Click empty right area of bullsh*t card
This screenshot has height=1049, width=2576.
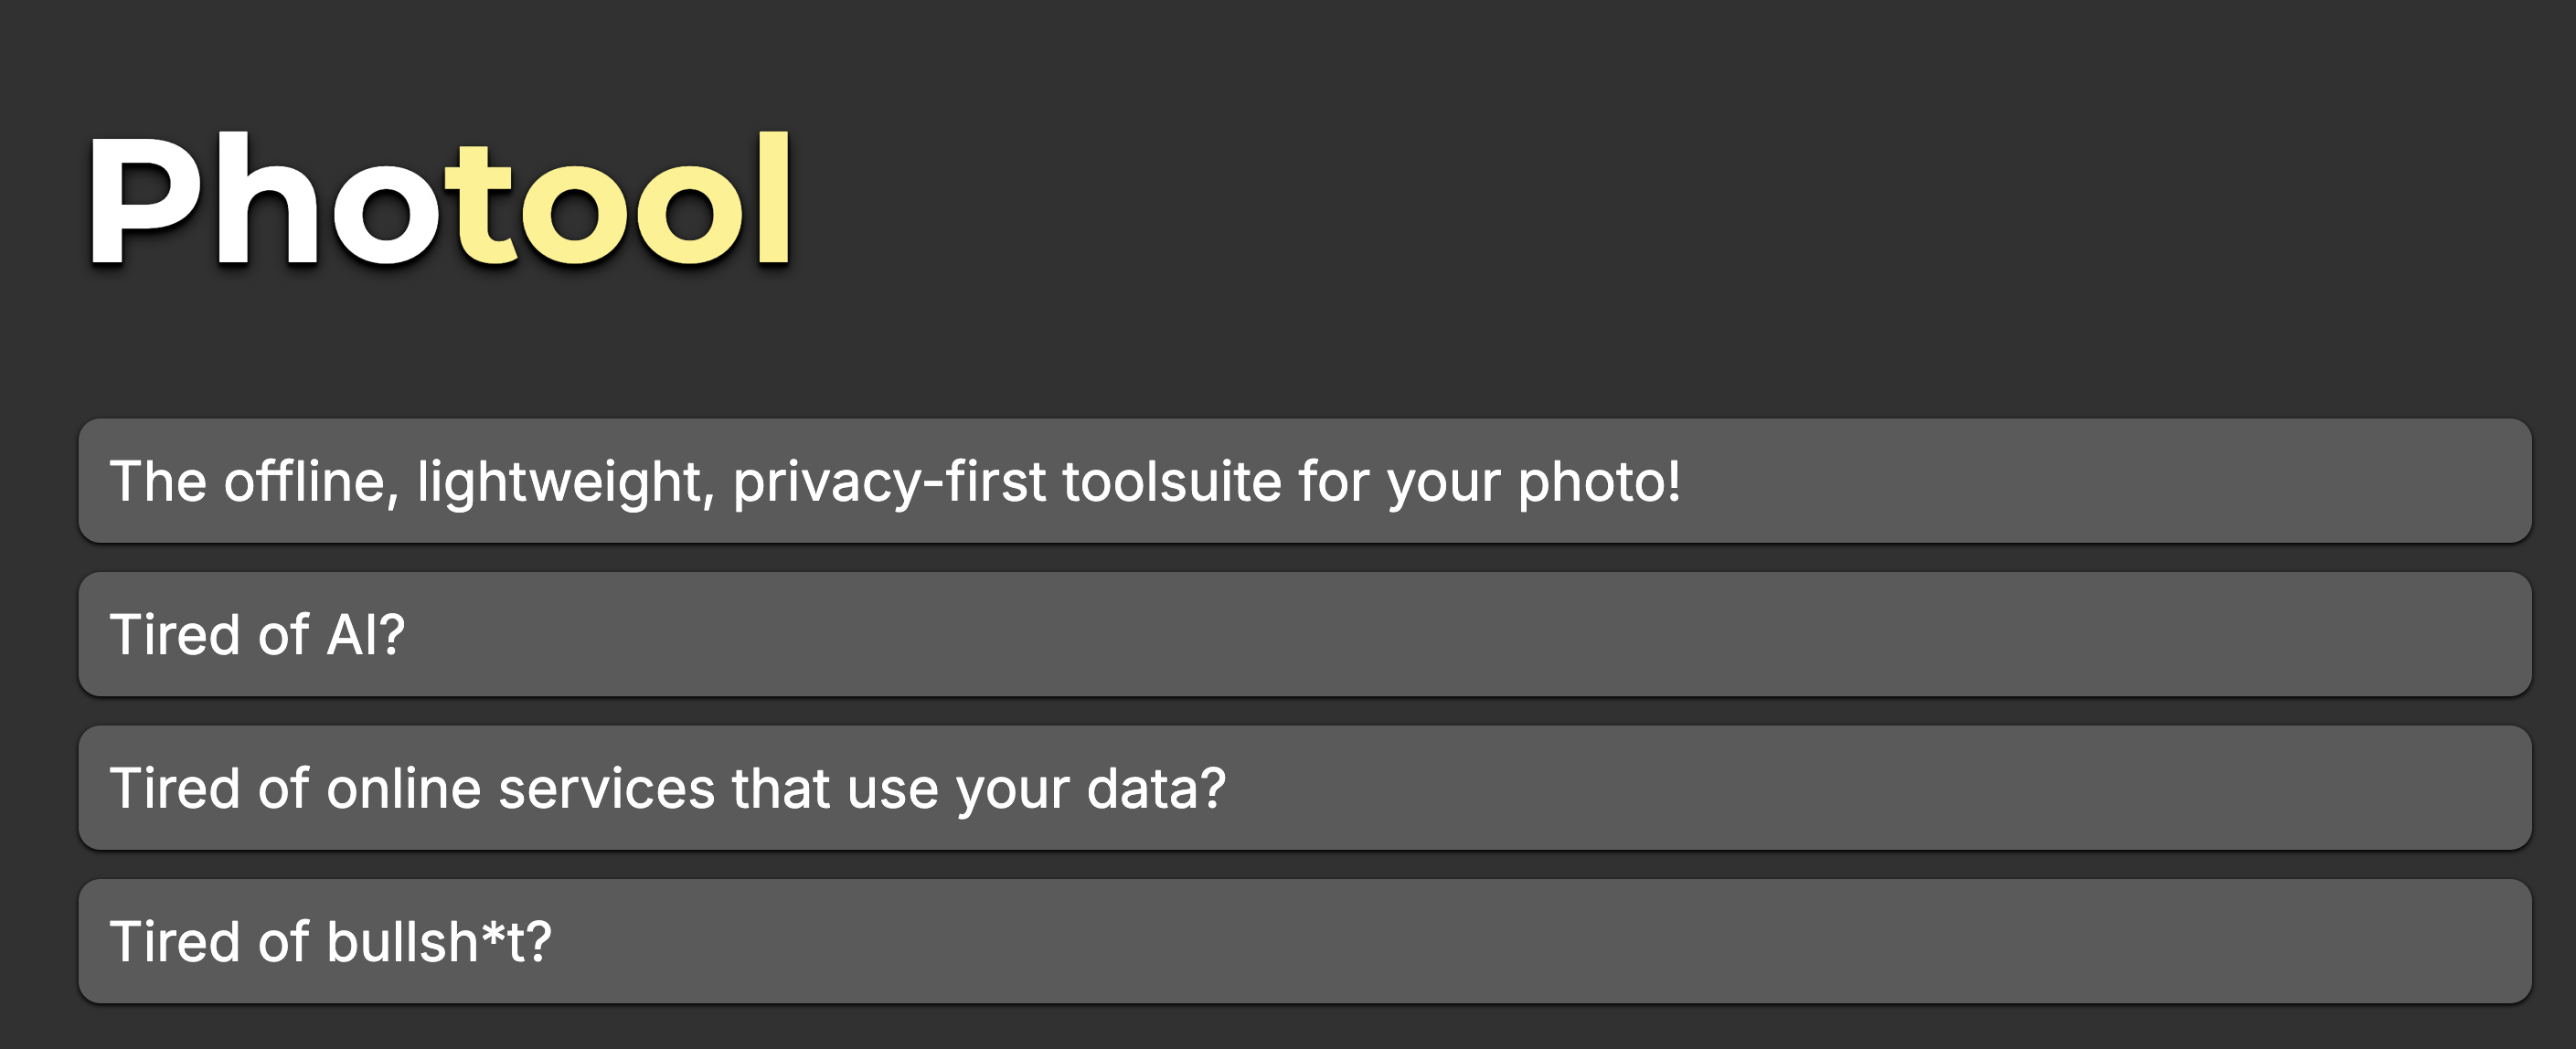tap(1800, 941)
